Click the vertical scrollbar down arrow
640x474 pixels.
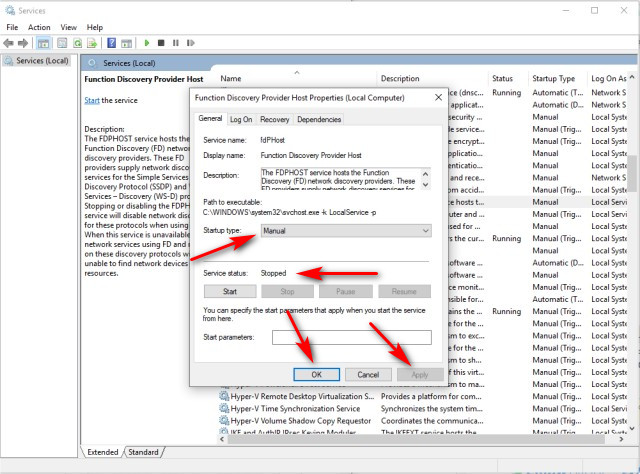pos(633,428)
